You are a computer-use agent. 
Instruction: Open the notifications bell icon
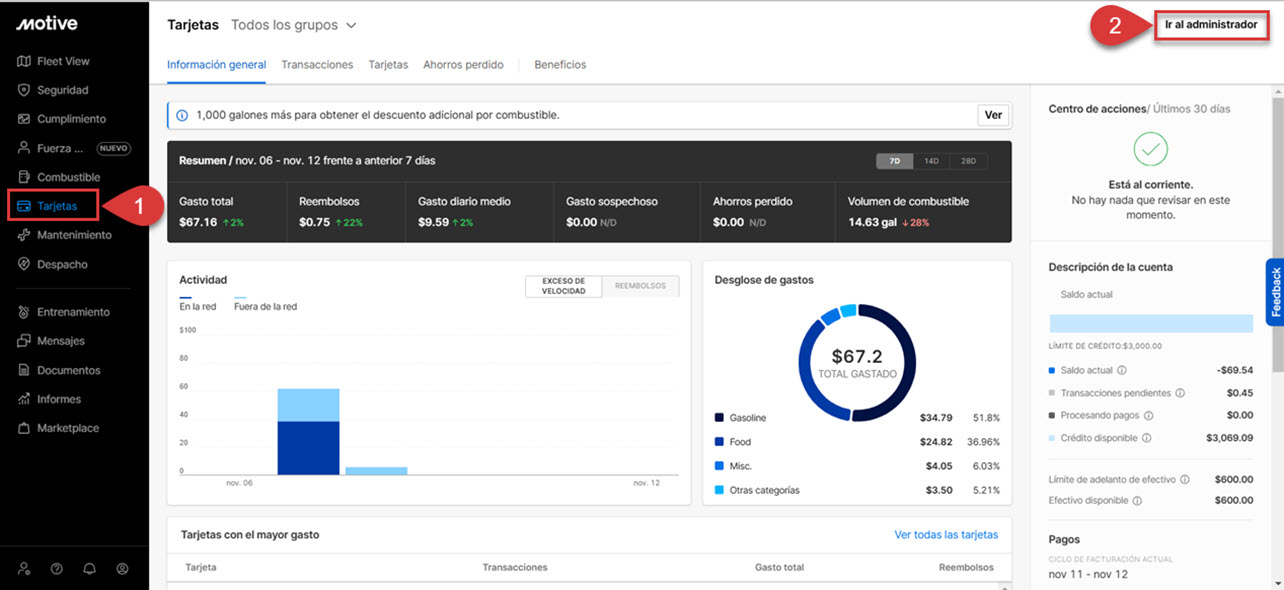click(x=90, y=569)
